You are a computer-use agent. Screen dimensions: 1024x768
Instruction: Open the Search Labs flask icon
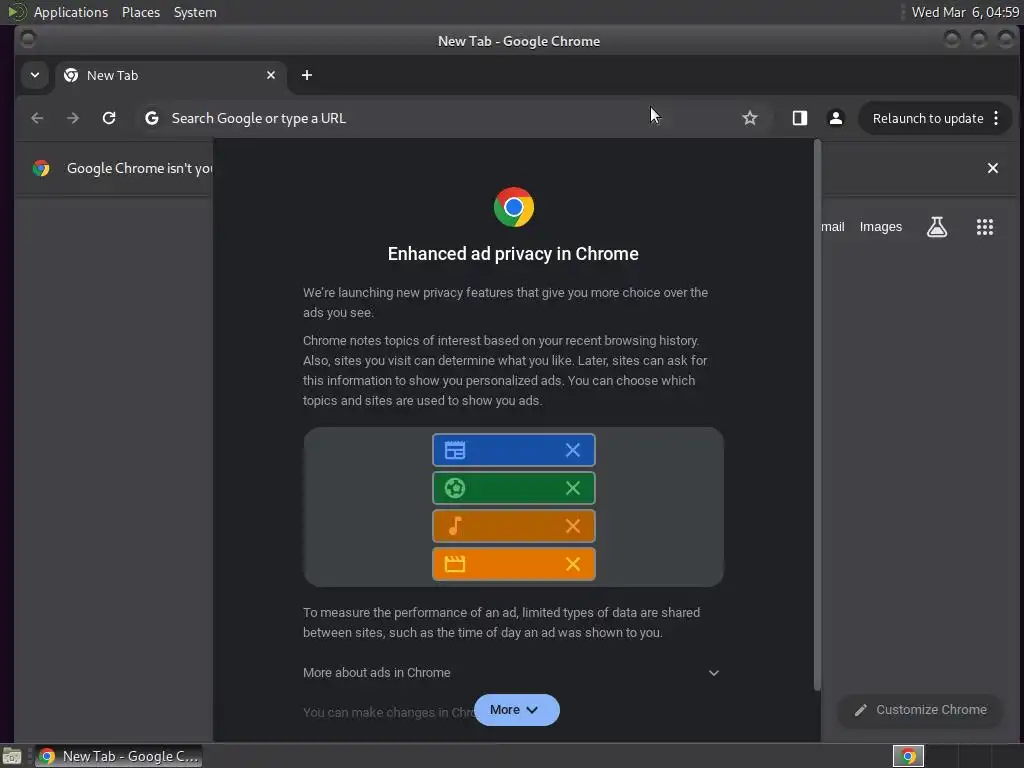(937, 227)
